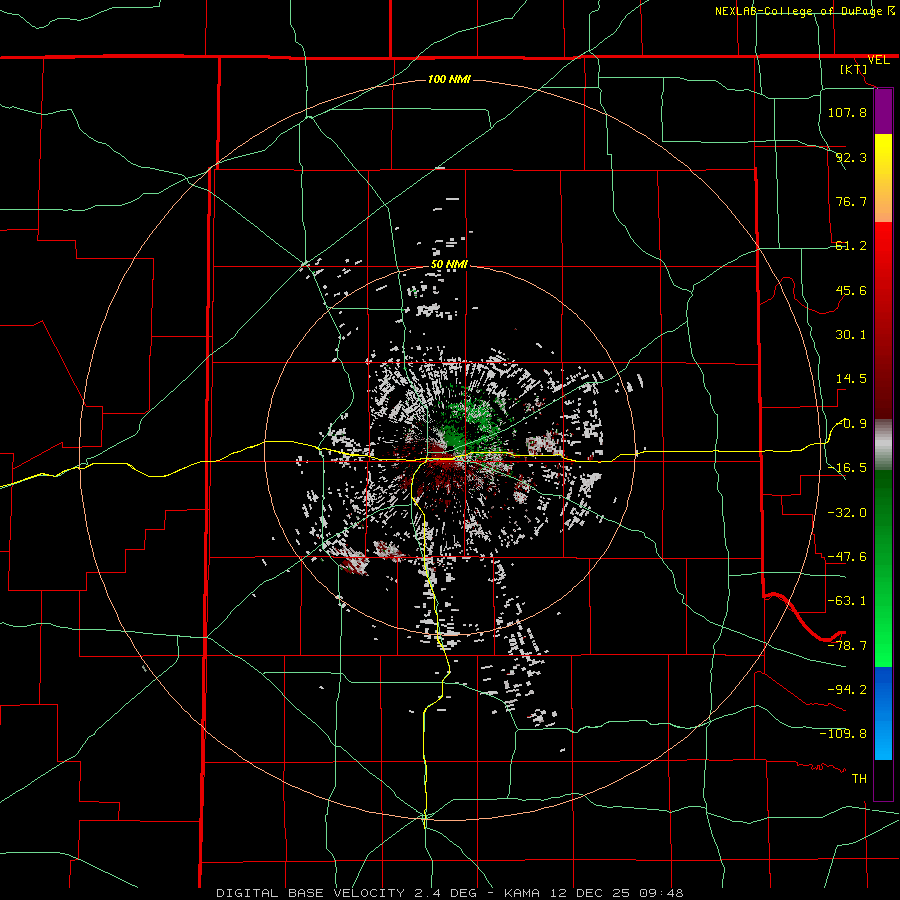
Task: Click the 30.1 scale label
Action: (851, 335)
